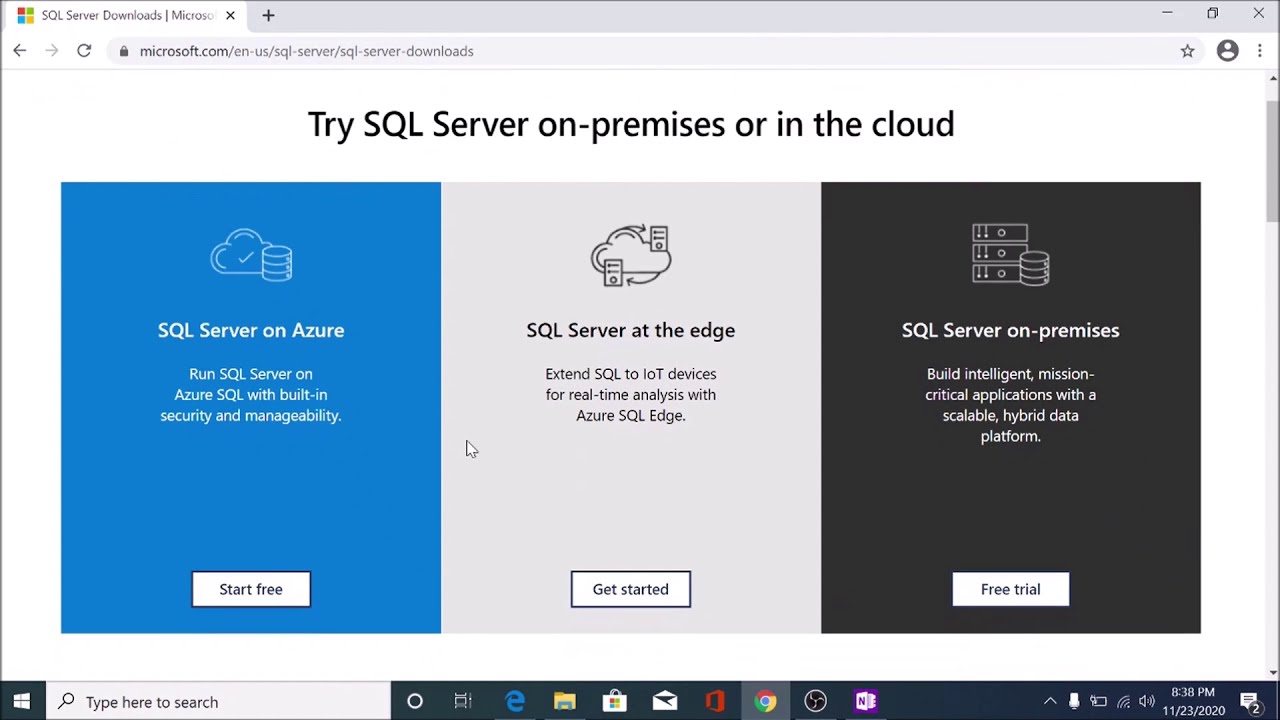Click the scrollbar down arrow
Image resolution: width=1280 pixels, height=720 pixels.
(x=1272, y=672)
